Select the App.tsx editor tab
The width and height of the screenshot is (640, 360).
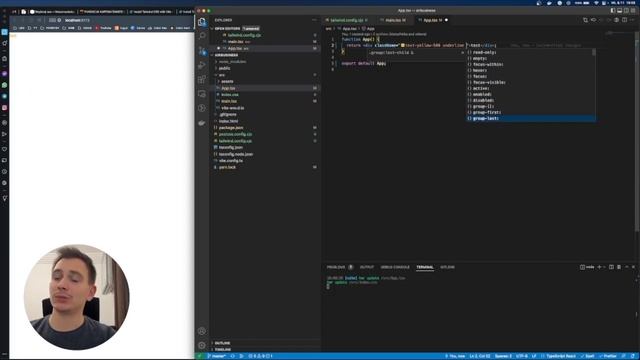(432, 20)
